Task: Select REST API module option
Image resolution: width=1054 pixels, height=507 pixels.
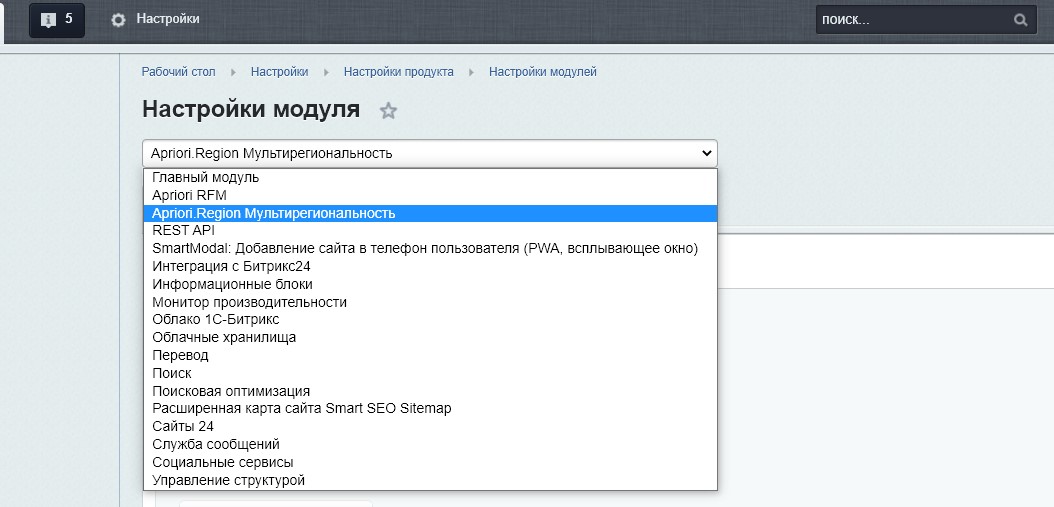Action: (183, 230)
